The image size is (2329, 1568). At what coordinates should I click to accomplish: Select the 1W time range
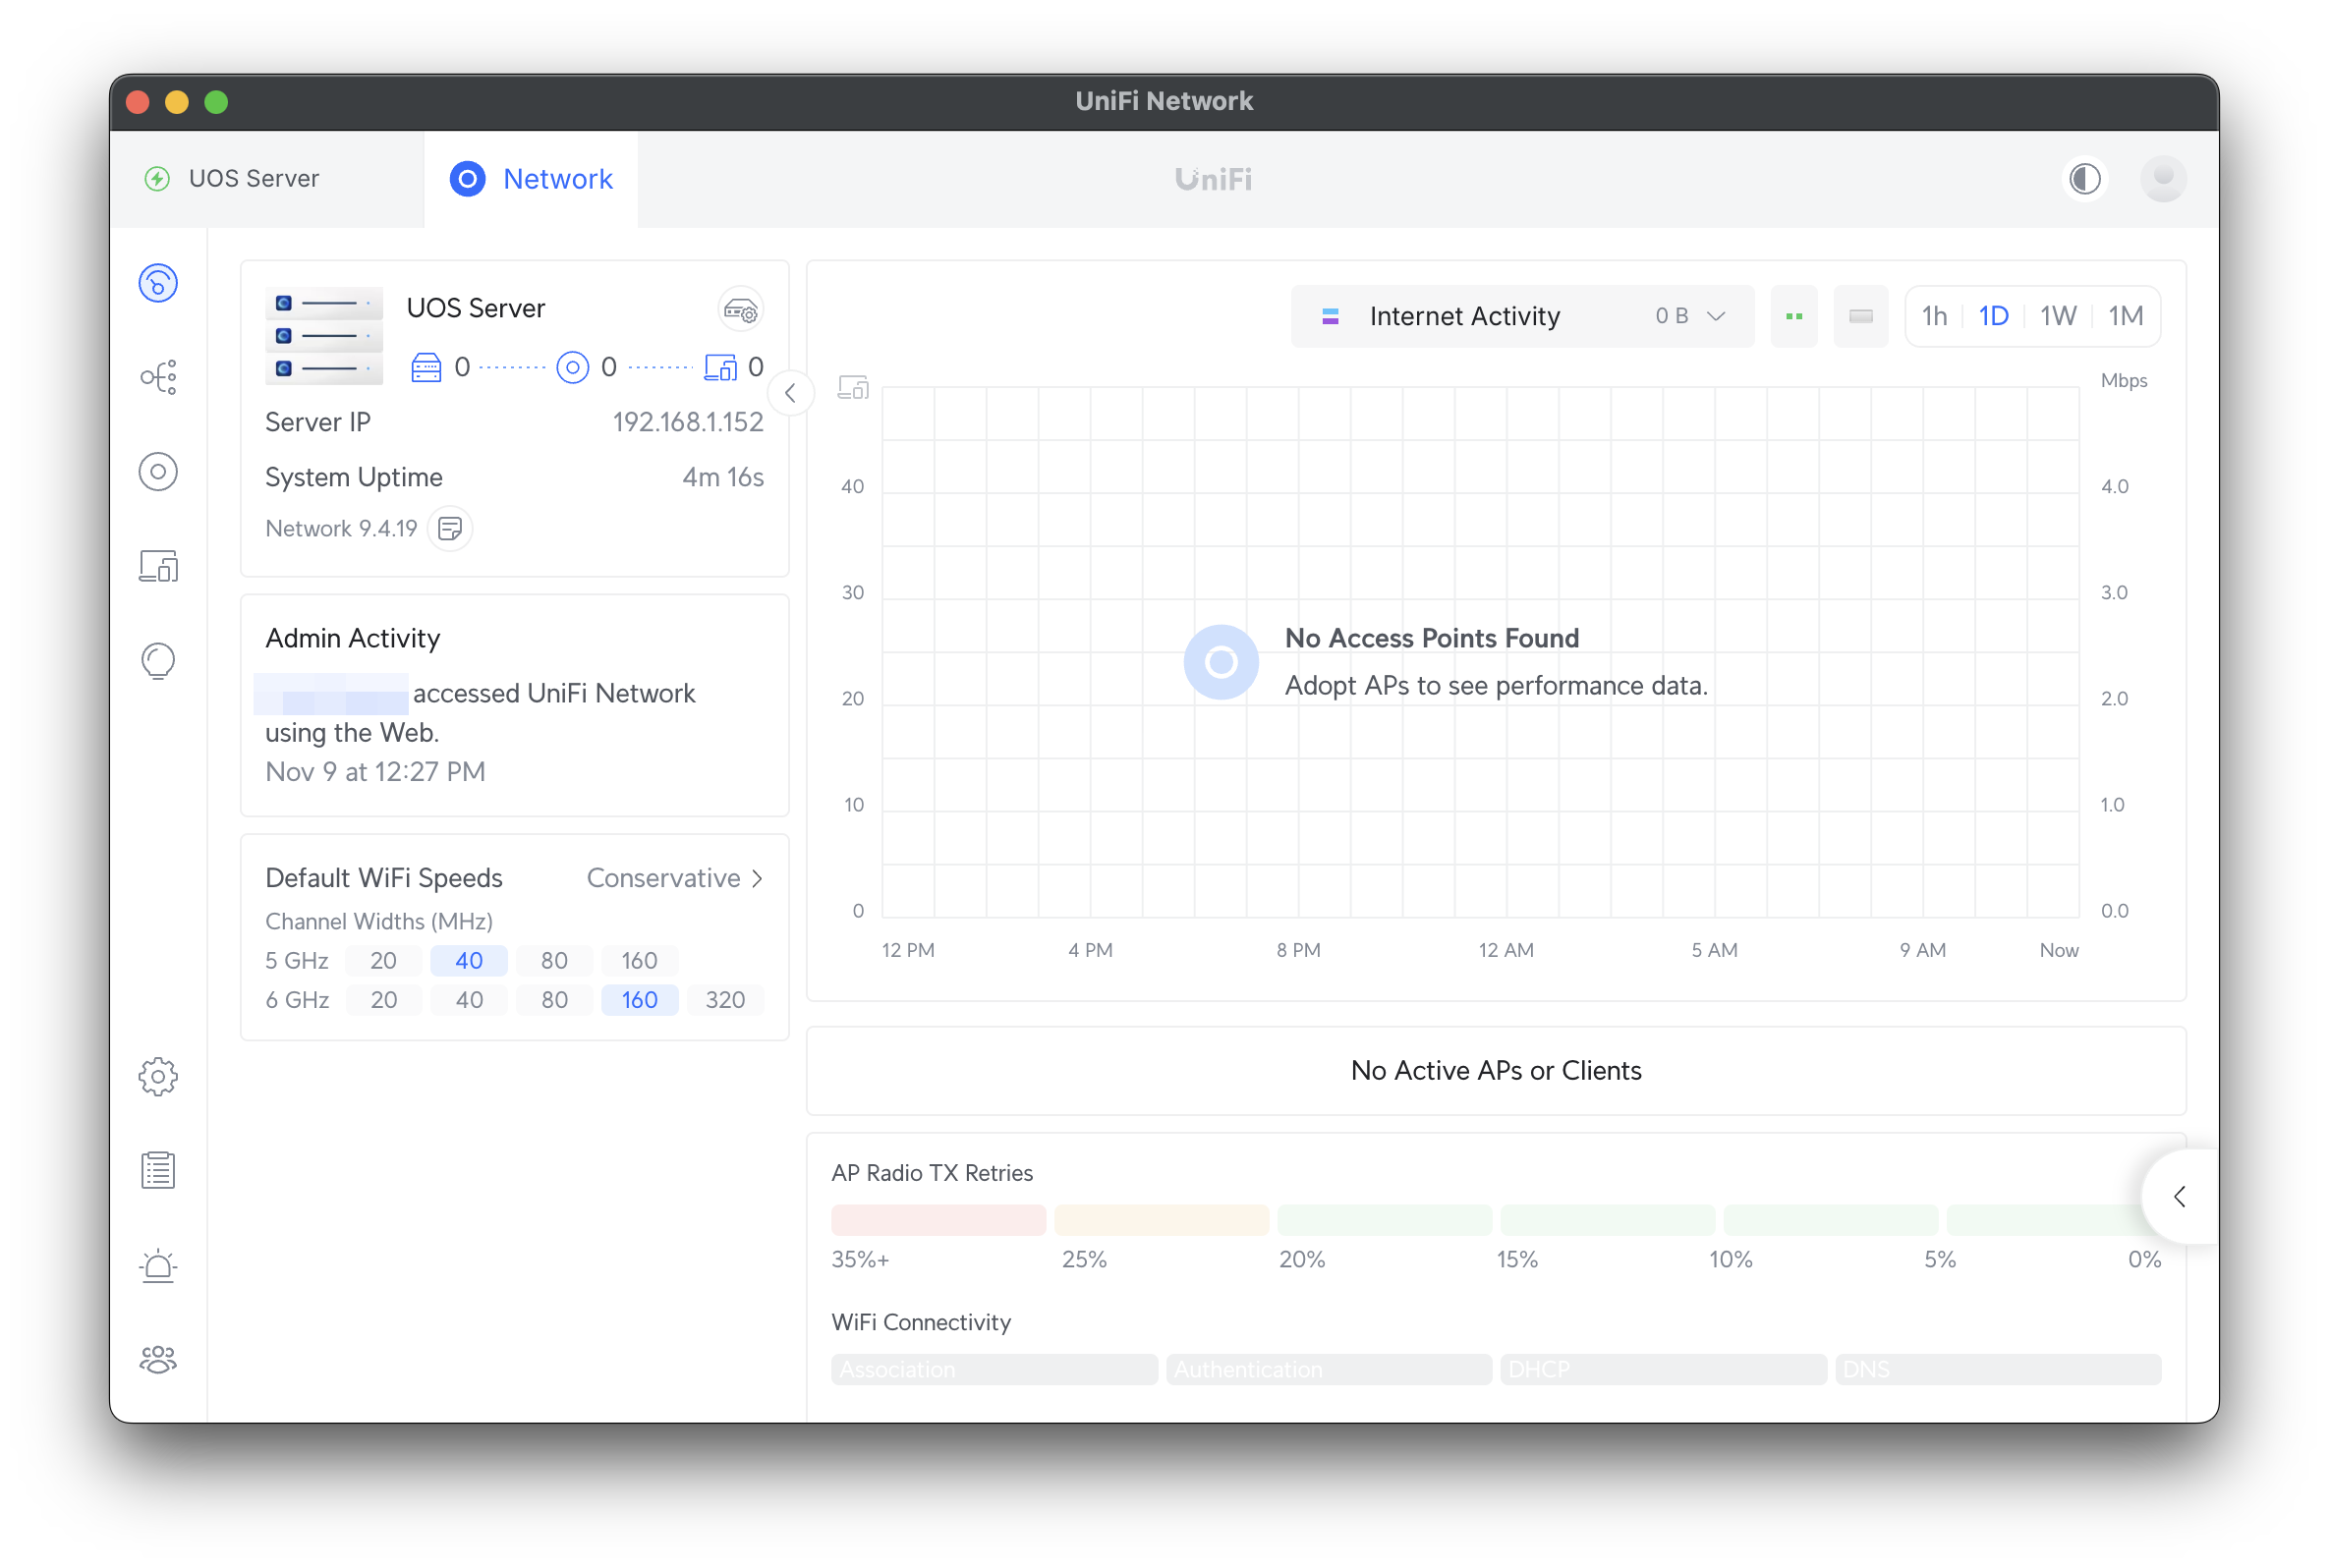pos(2057,316)
